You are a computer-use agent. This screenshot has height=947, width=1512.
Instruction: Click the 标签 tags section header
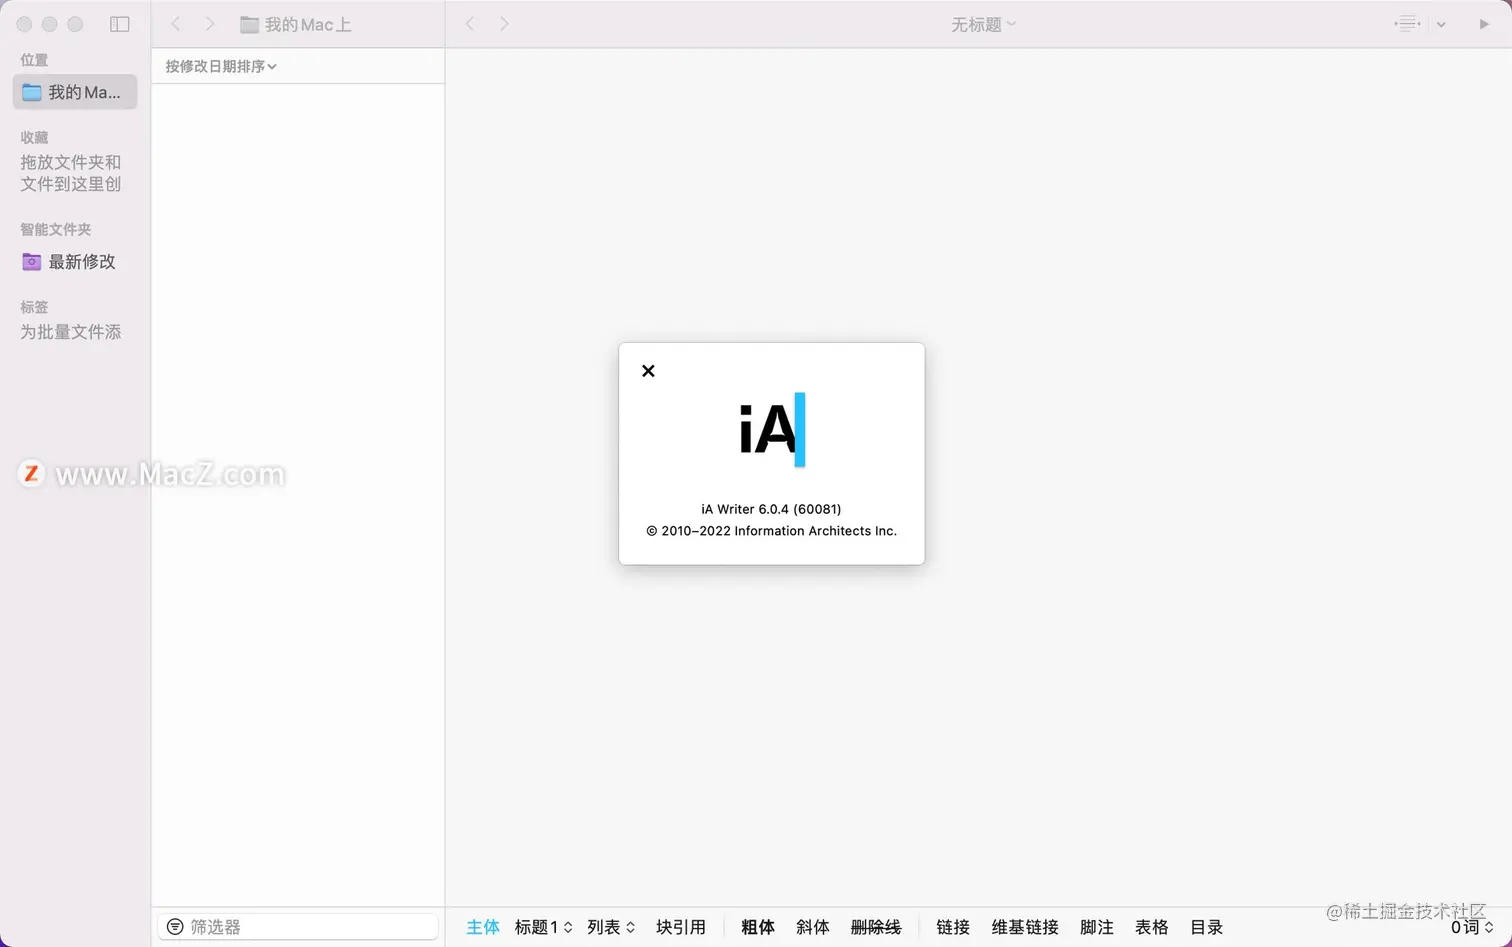[x=34, y=307]
